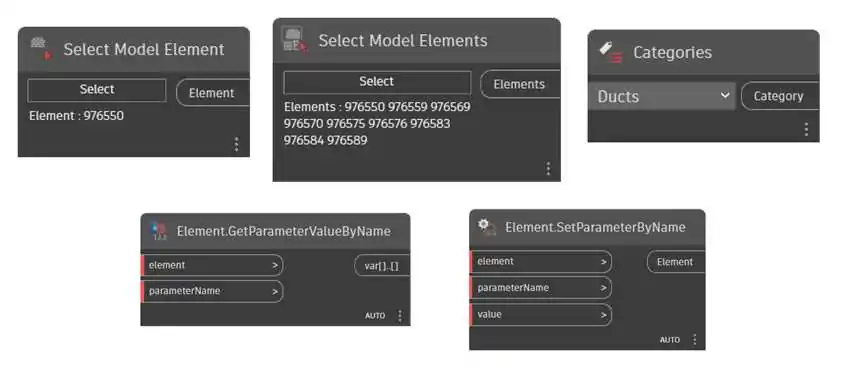841x371 pixels.
Task: Click the '976584 976589' text line
Action: [326, 140]
